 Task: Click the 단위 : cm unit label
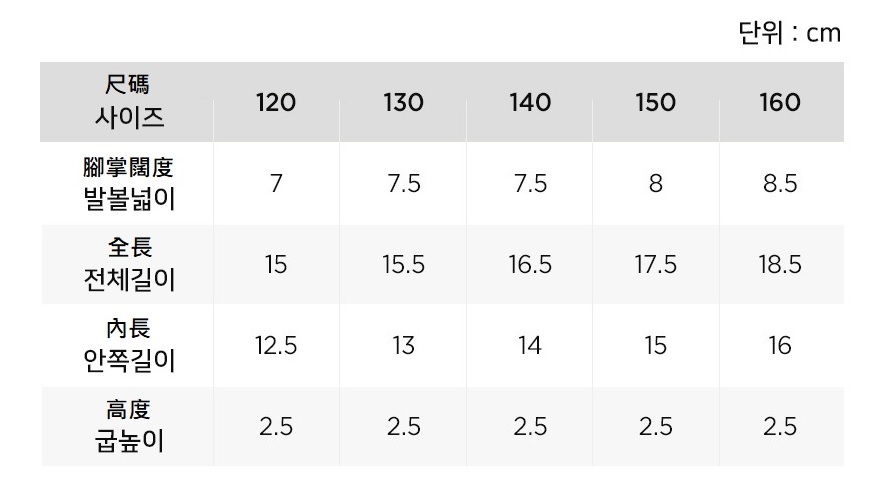coord(789,33)
